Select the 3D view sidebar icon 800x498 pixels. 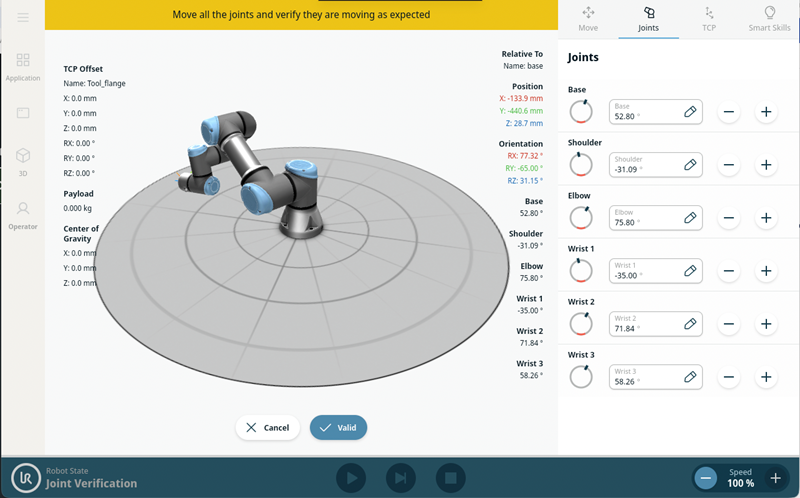point(23,160)
